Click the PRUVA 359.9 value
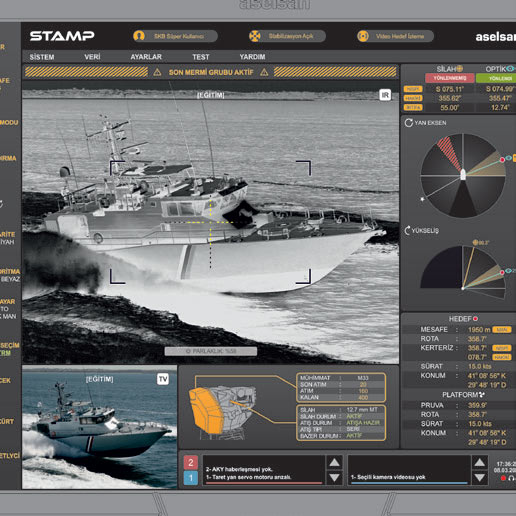Image resolution: width=516 pixels, height=516 pixels. [477, 405]
